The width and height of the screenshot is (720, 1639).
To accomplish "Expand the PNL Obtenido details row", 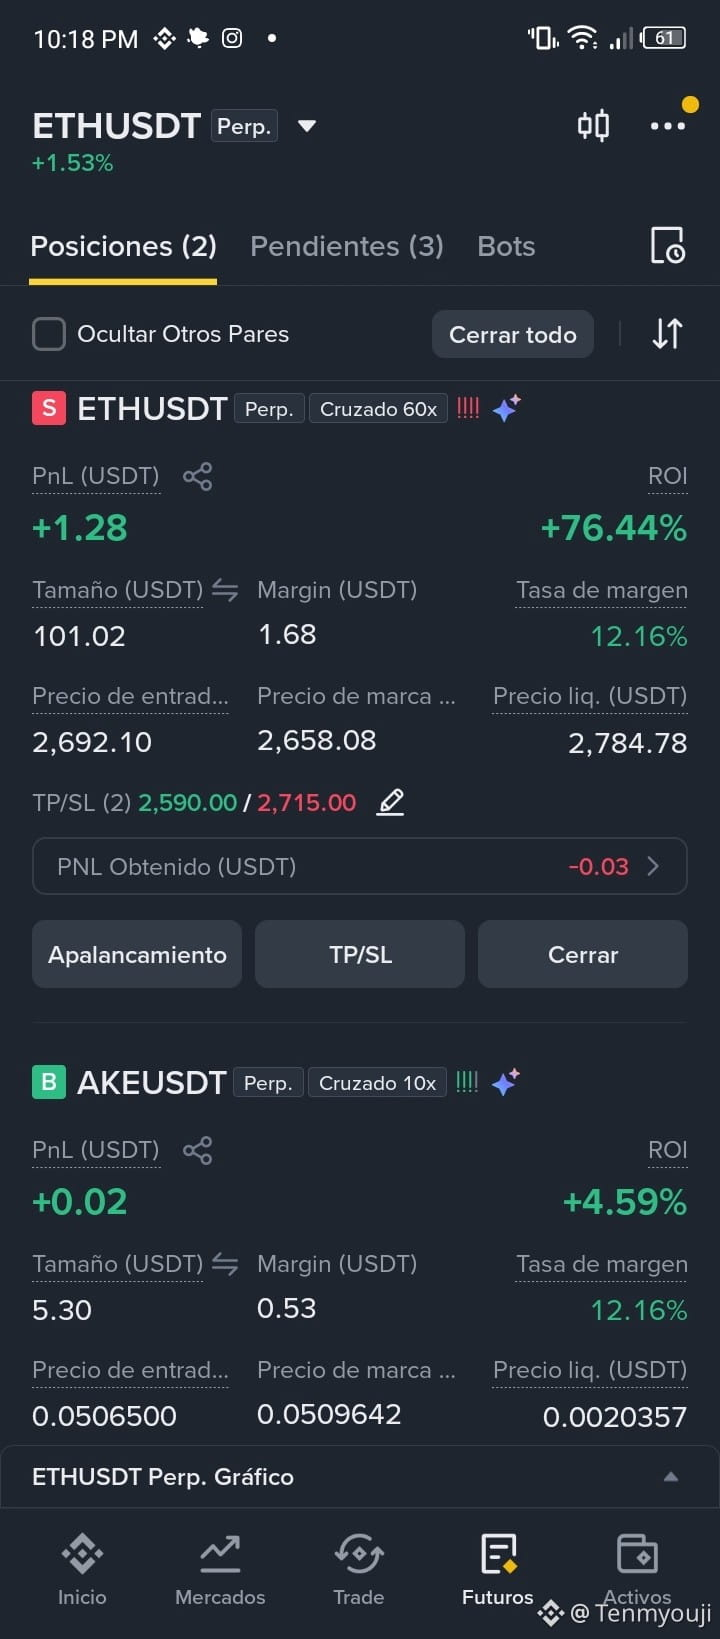I will pyautogui.click(x=360, y=866).
